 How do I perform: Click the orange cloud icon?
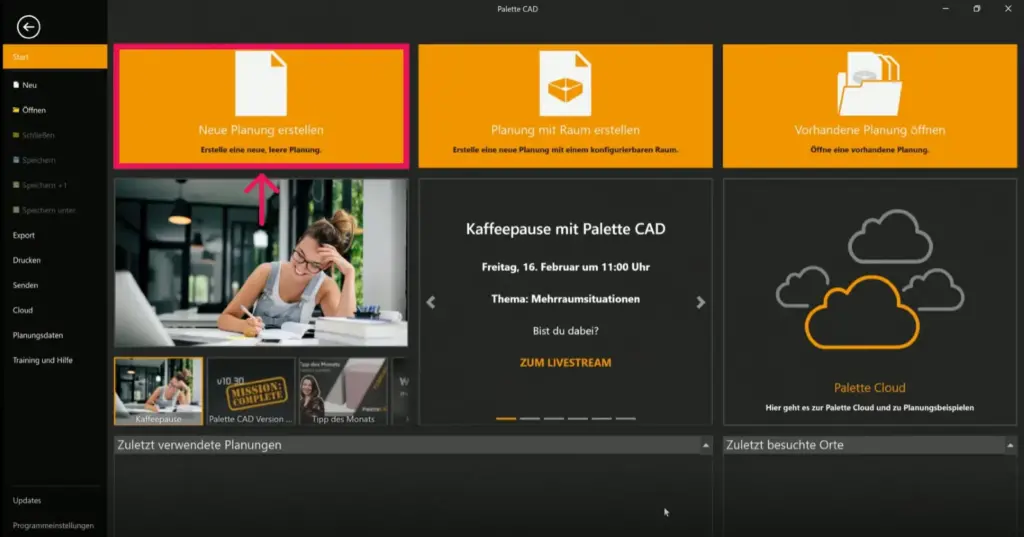pyautogui.click(x=862, y=312)
